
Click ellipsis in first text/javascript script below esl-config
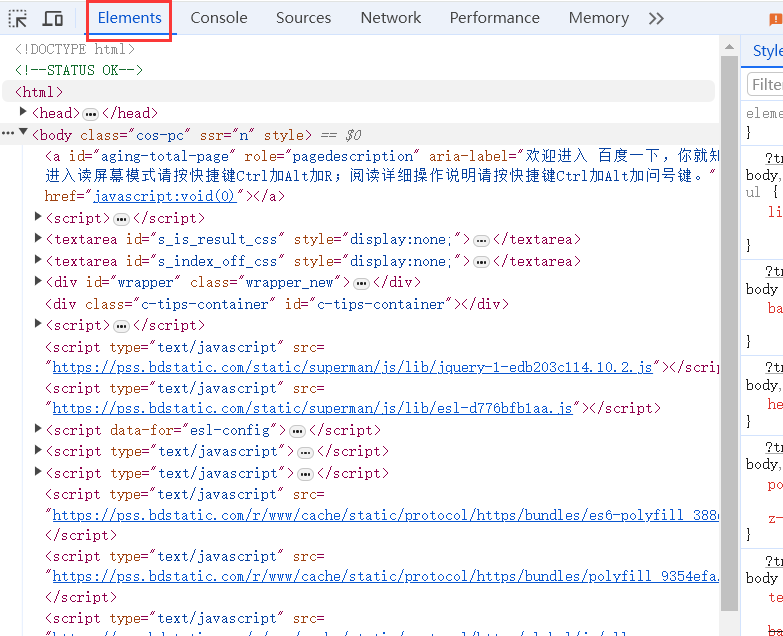click(x=305, y=453)
